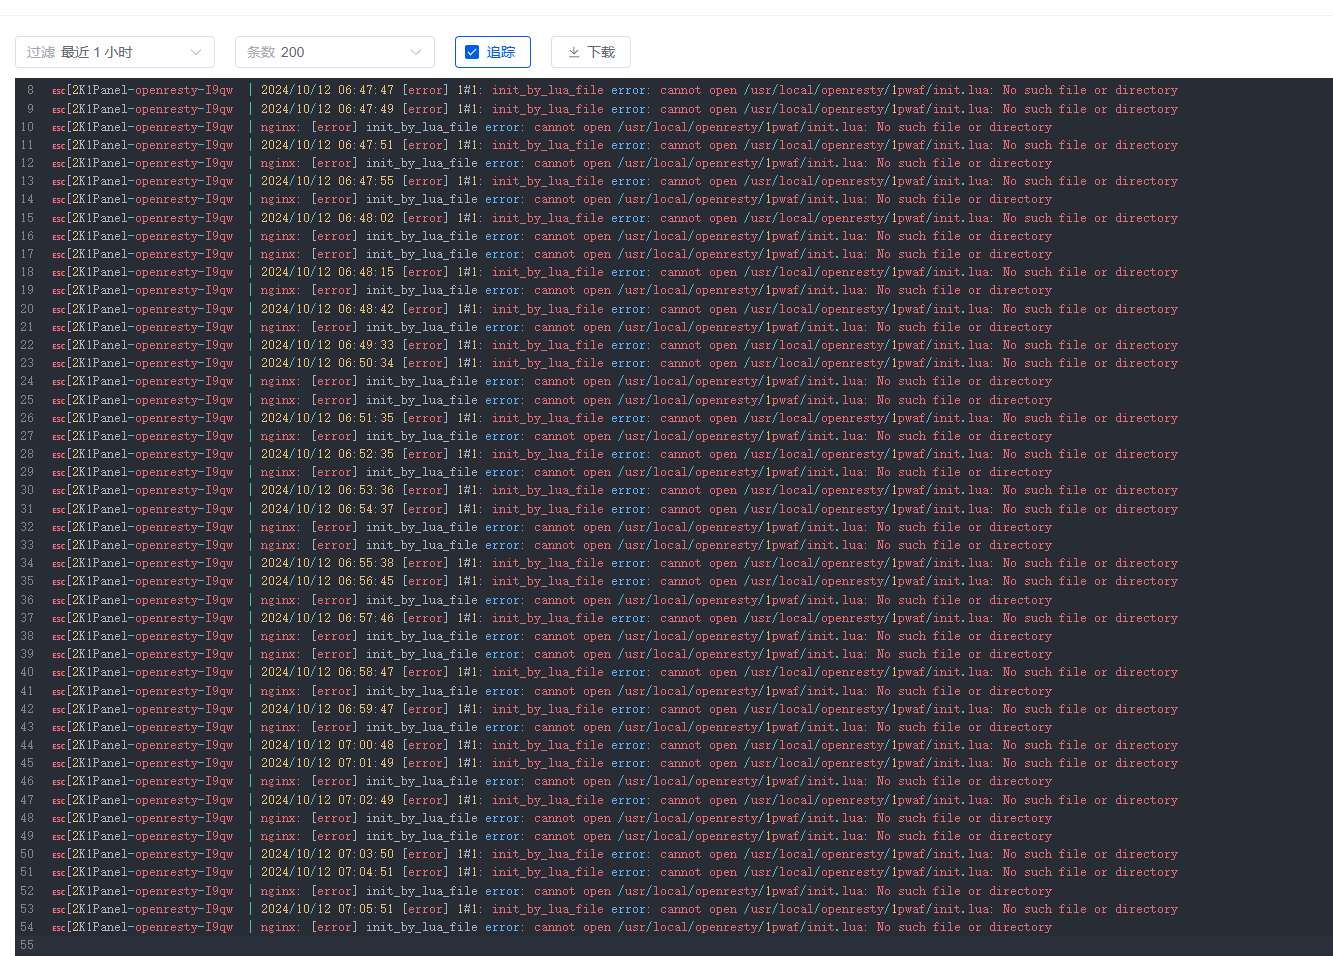Uncheck the 追踪 follow checkbox
Viewport: 1333px width, 956px height.
[473, 52]
